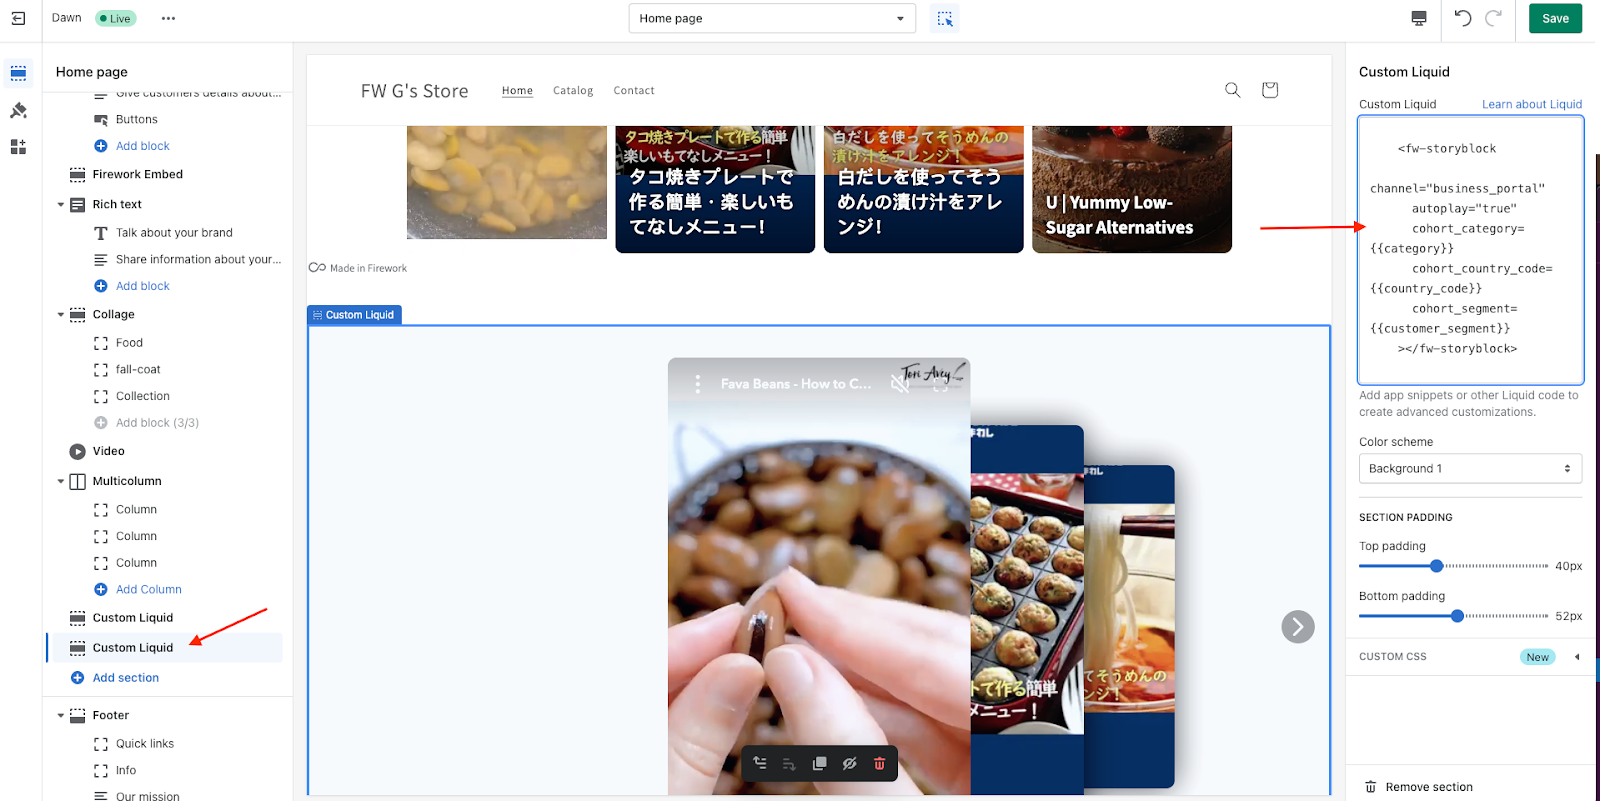Image resolution: width=1600 pixels, height=801 pixels.
Task: Open the Learn about Liquid link
Action: (x=1532, y=104)
